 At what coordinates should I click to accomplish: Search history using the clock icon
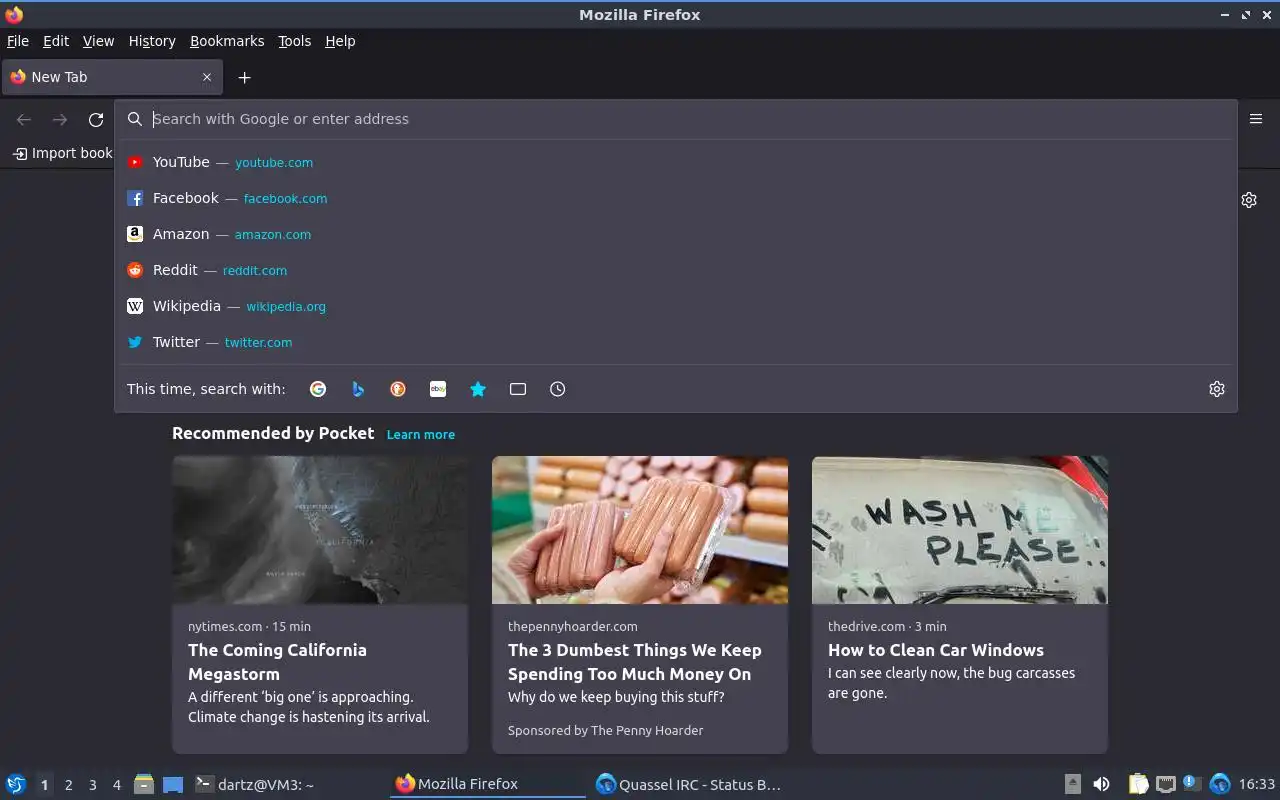tap(558, 389)
